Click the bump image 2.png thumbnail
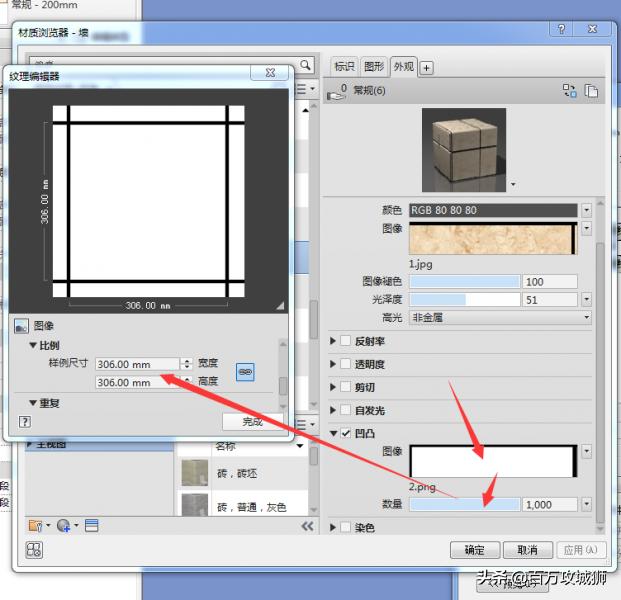 point(493,461)
